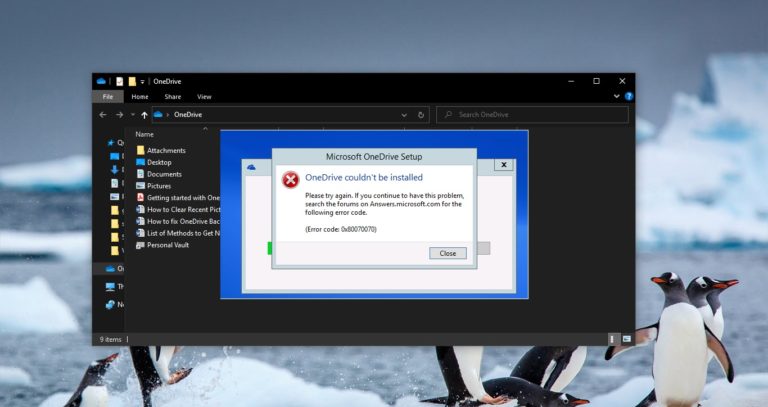Open the address bar history dropdown
768x407 pixels.
(x=404, y=115)
